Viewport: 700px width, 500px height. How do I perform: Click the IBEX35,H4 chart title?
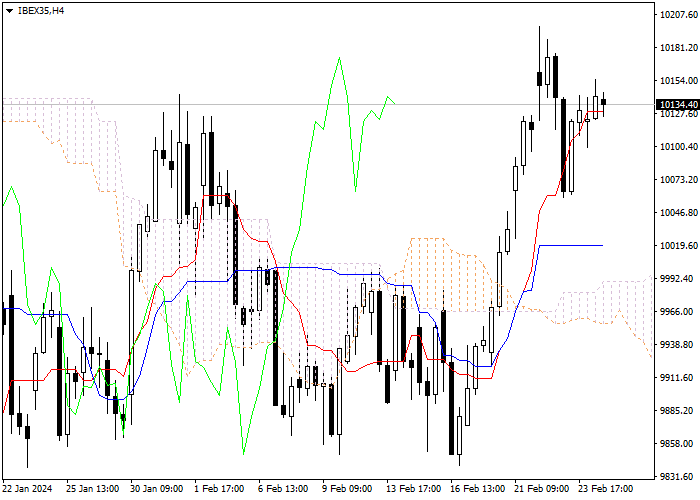(41, 11)
